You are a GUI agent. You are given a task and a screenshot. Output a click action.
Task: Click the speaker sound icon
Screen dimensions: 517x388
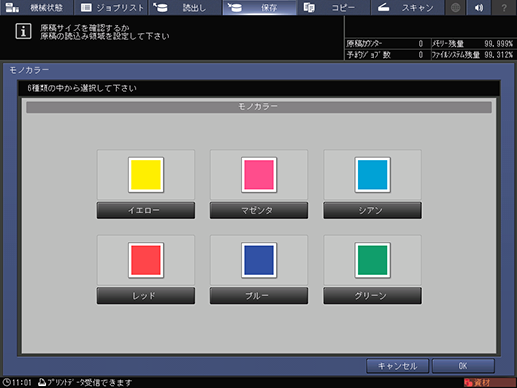coord(479,7)
